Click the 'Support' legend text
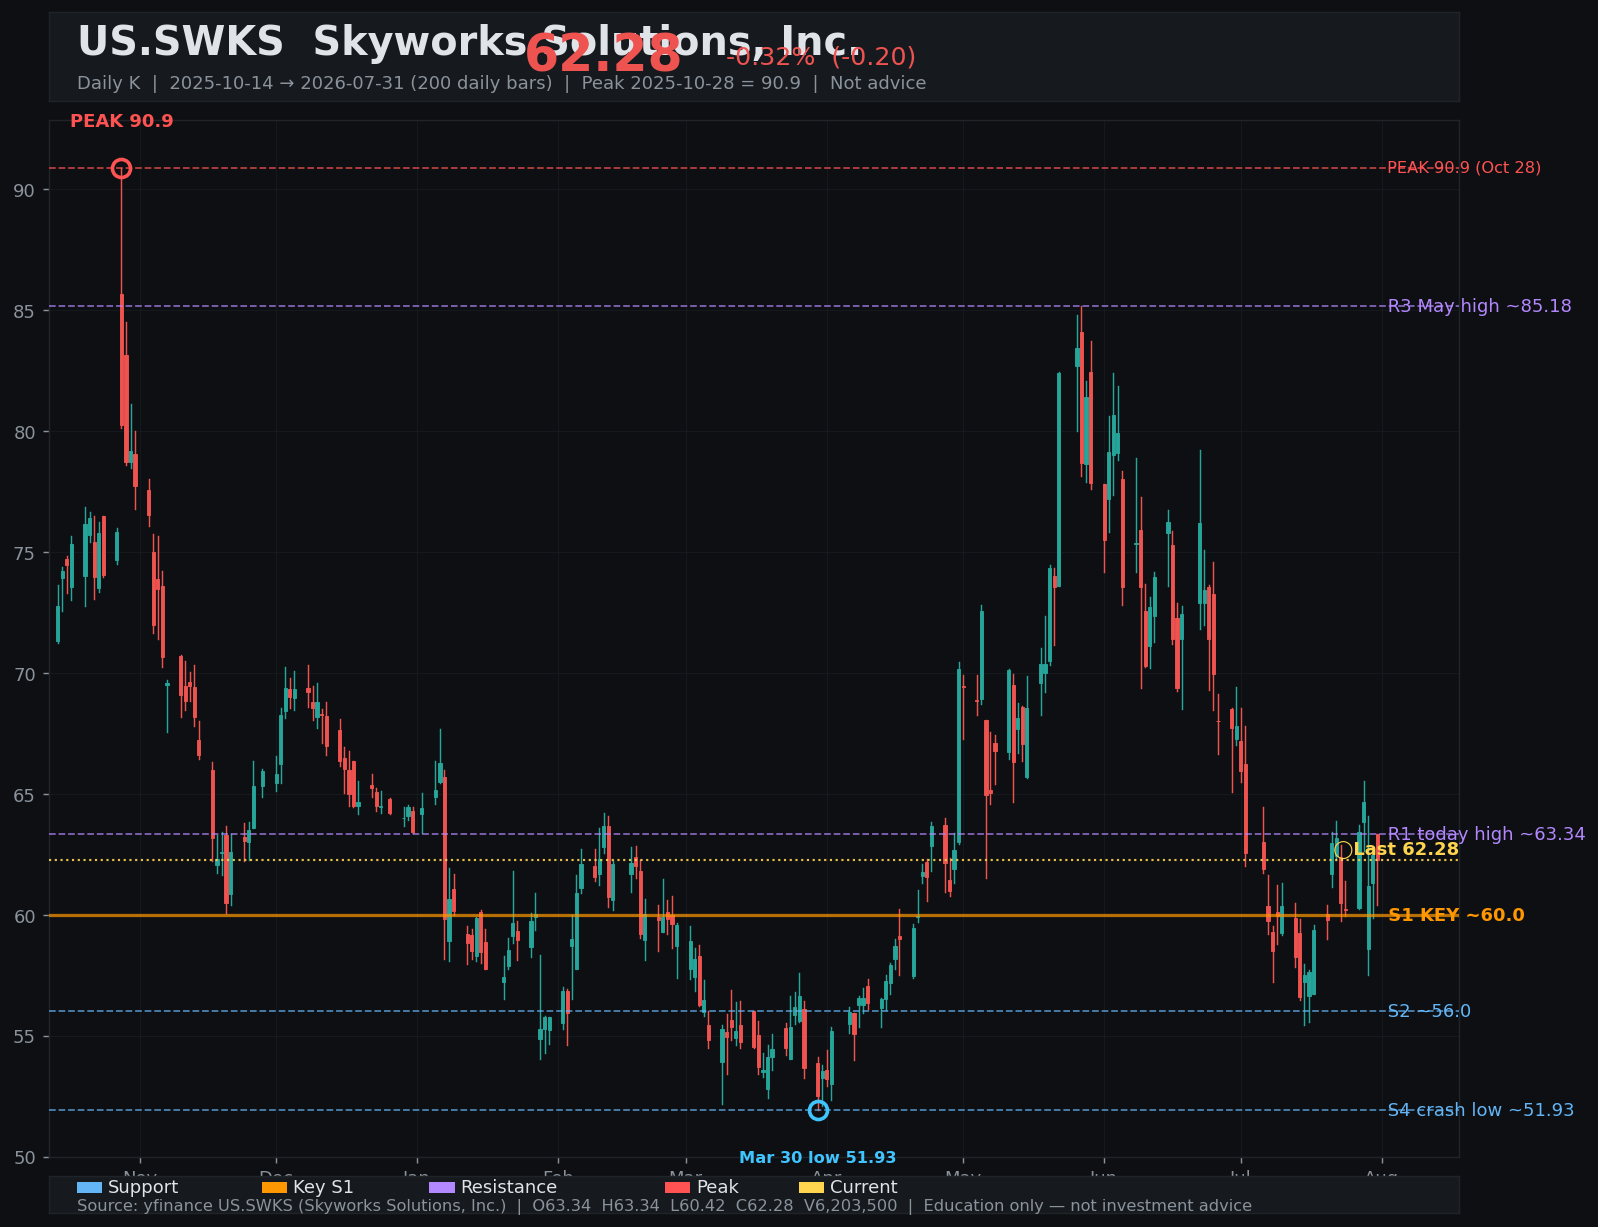Image resolution: width=1598 pixels, height=1227 pixels. (x=143, y=1188)
